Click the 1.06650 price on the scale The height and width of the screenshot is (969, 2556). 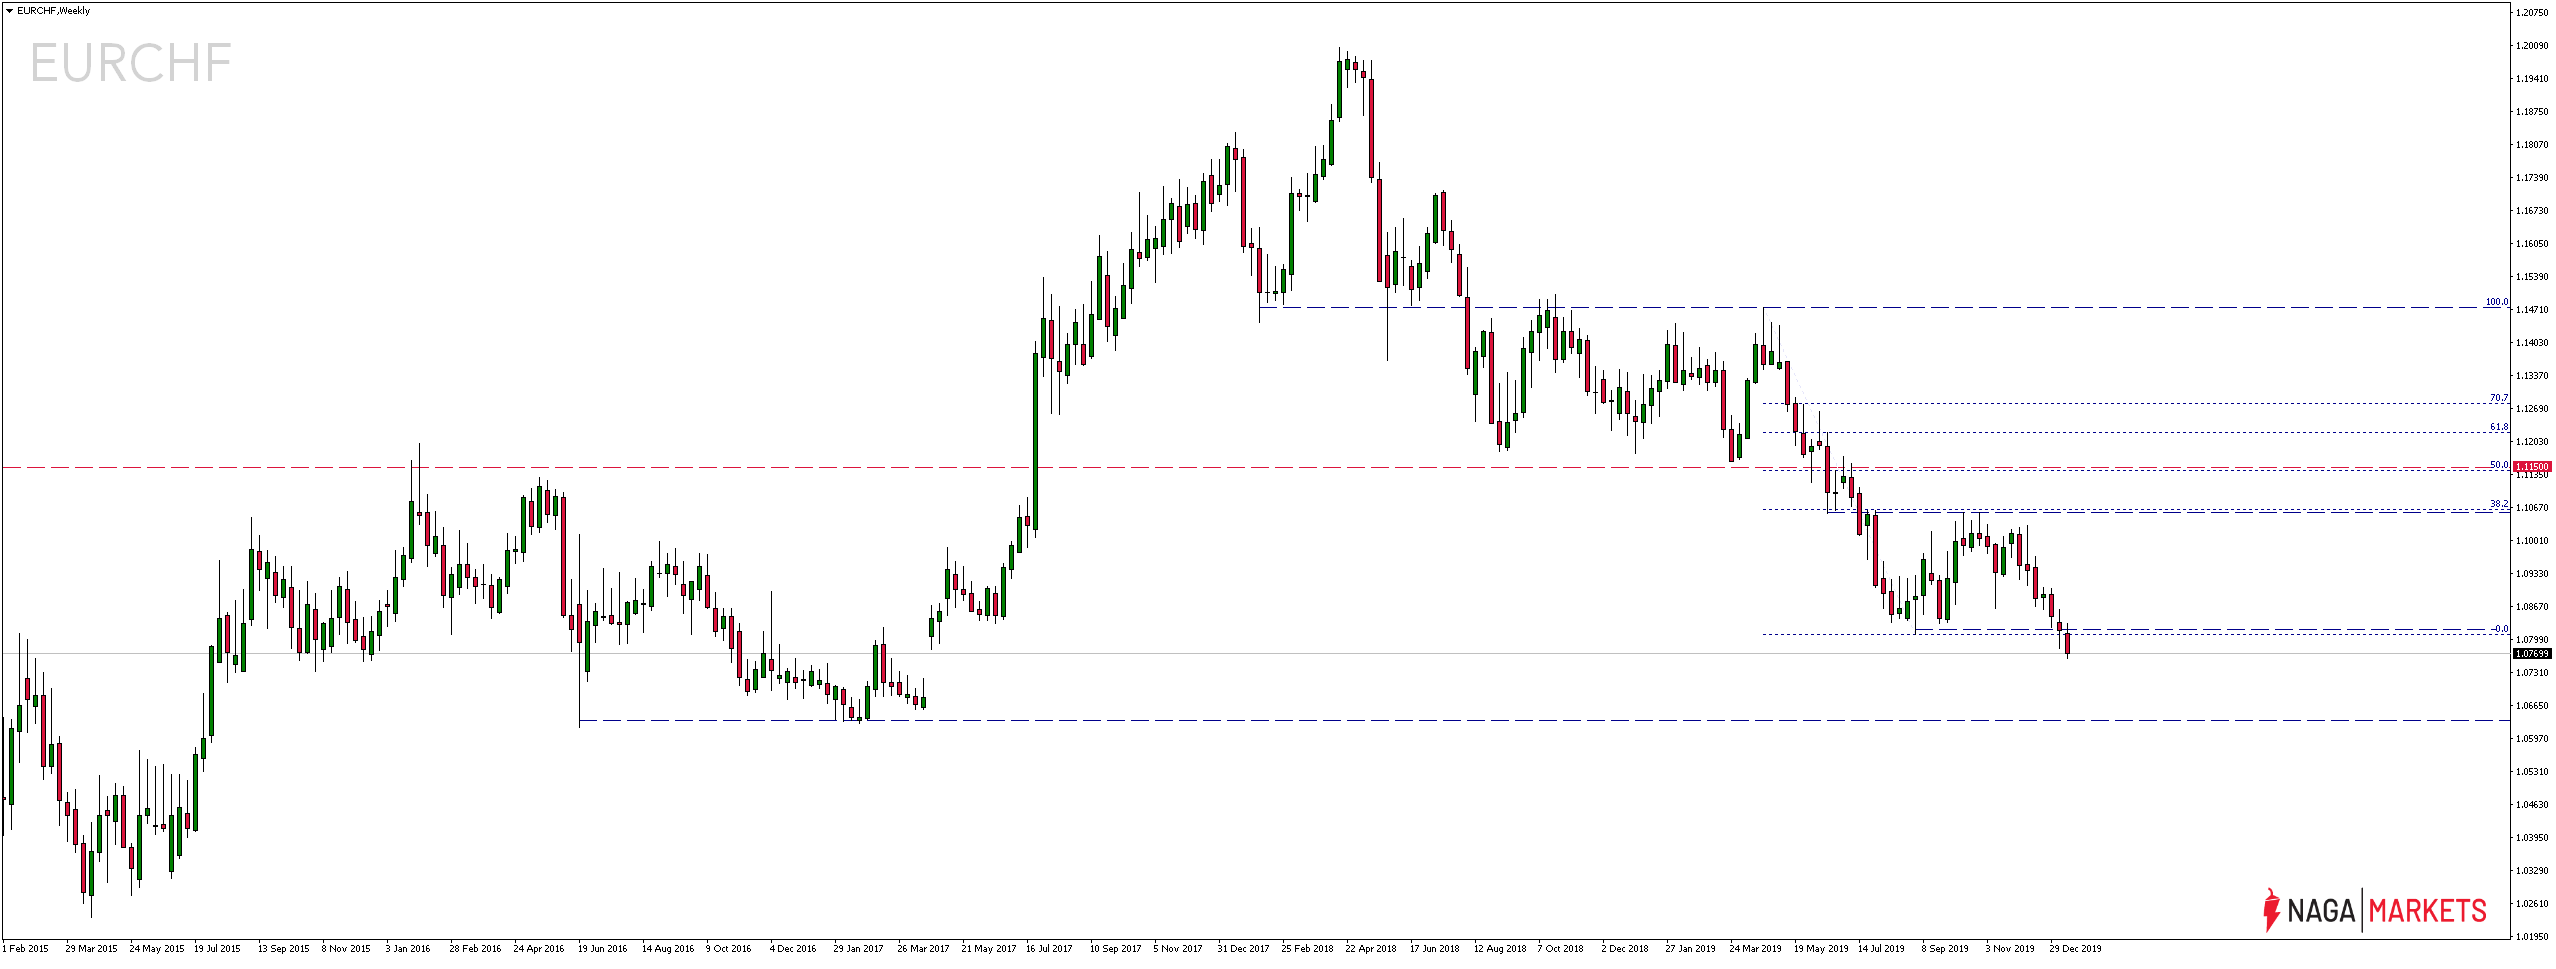(2531, 706)
